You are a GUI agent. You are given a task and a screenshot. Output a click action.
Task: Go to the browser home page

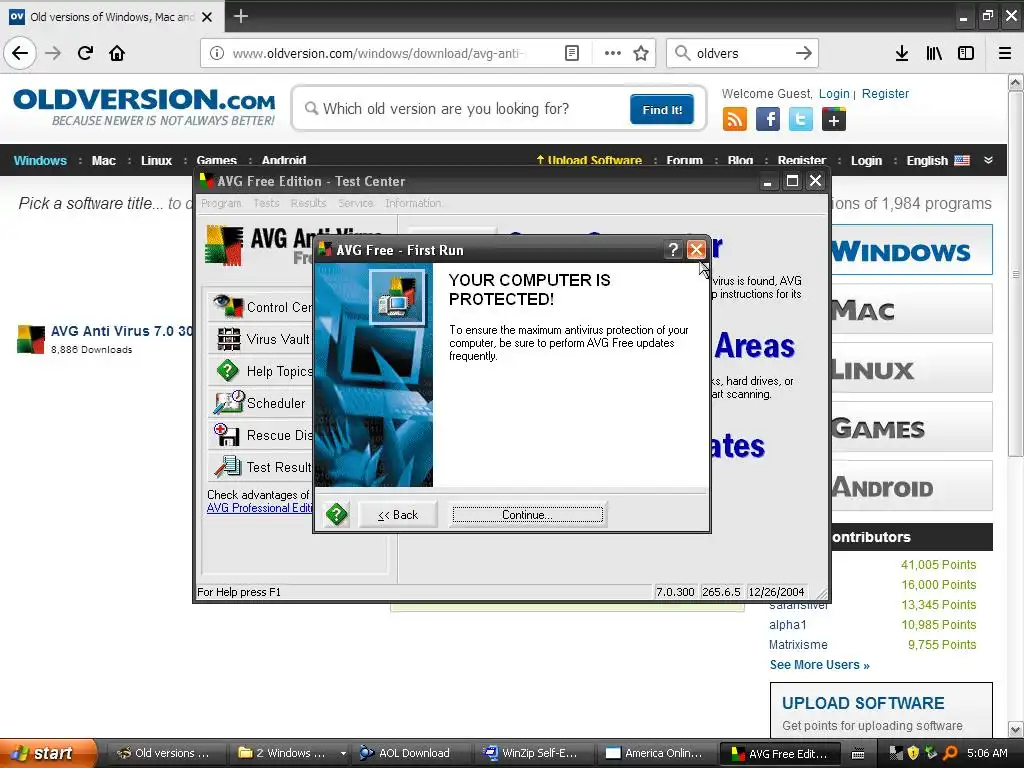pos(117,53)
